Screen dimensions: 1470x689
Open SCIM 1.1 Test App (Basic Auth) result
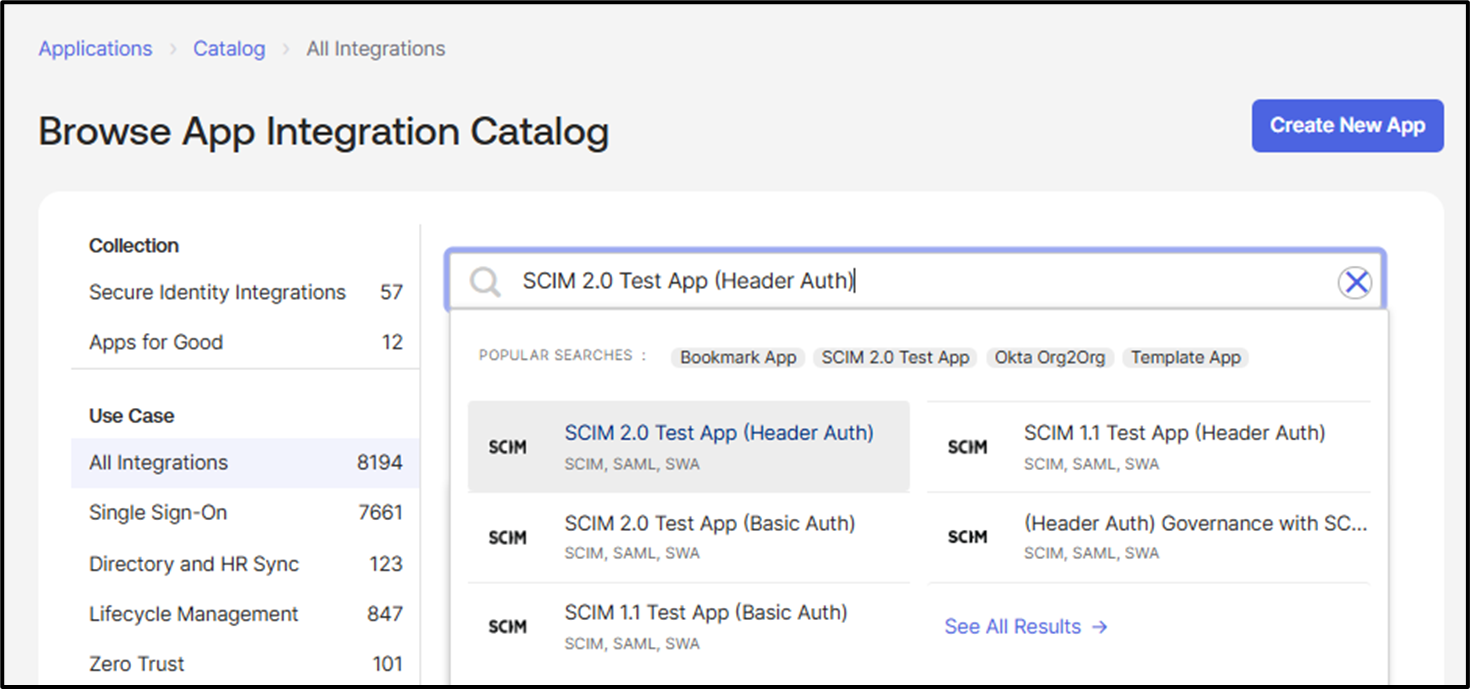click(x=689, y=627)
